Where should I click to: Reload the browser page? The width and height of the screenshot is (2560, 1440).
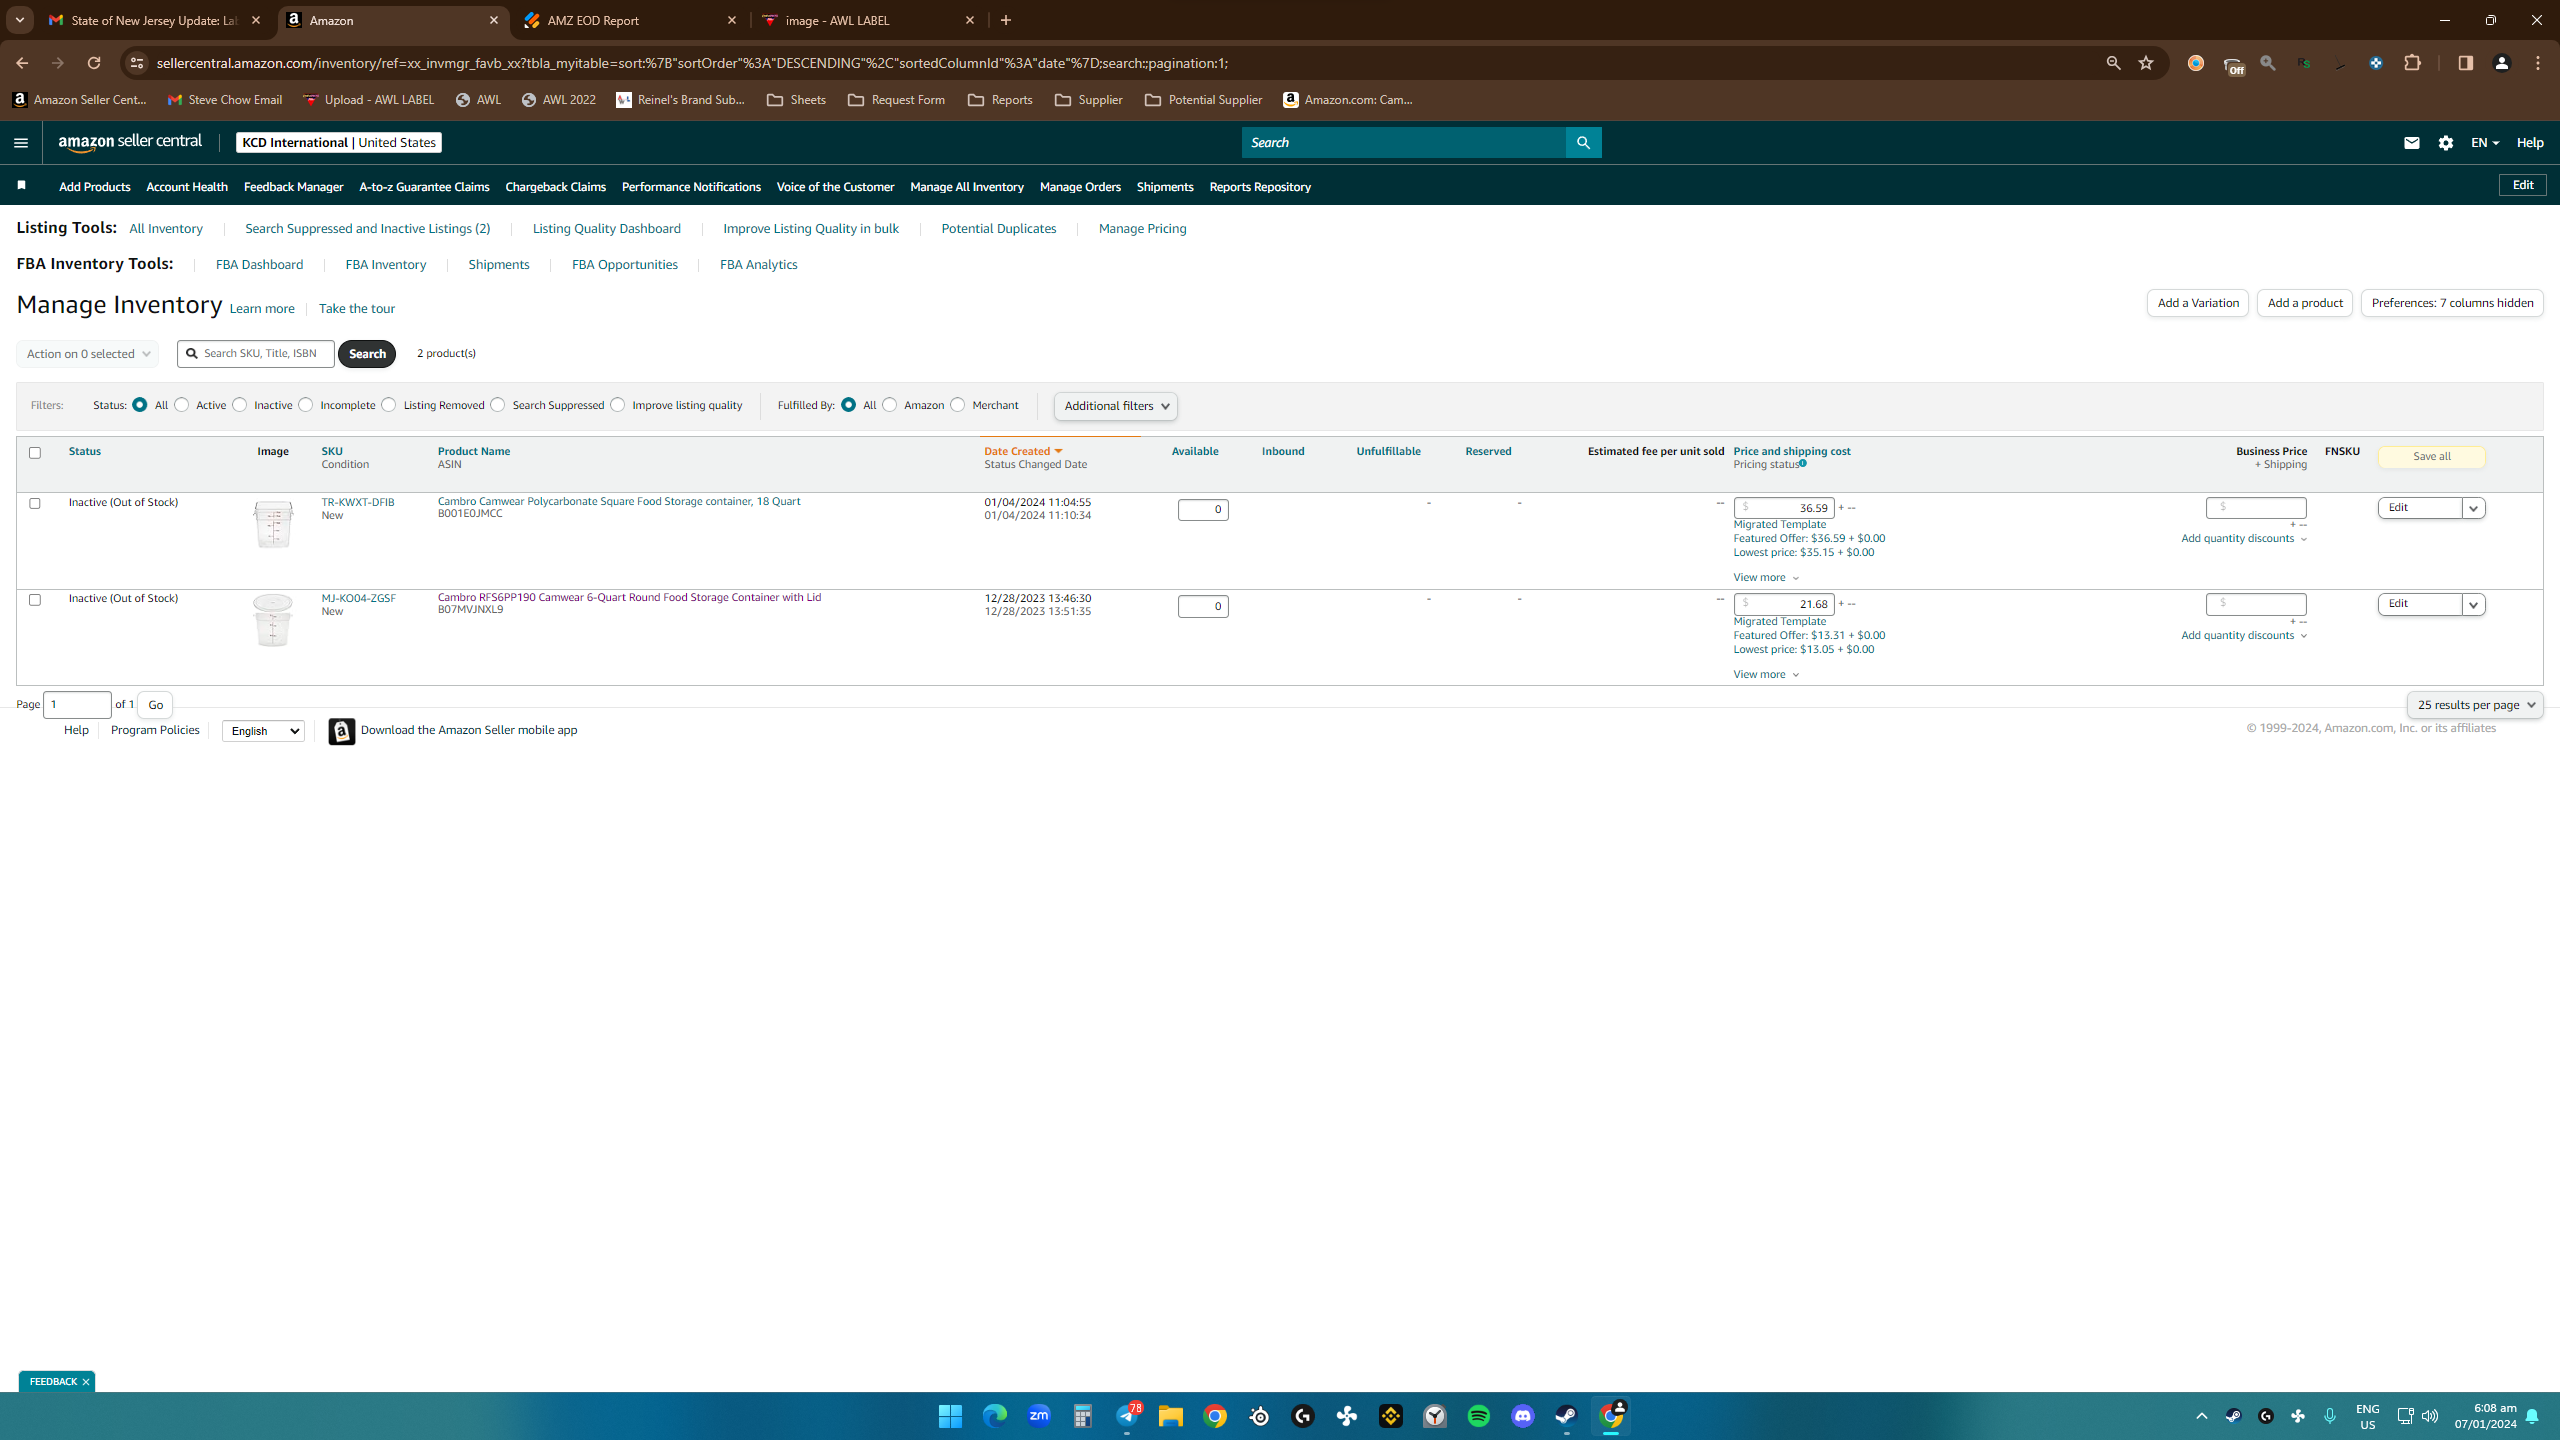[x=93, y=63]
